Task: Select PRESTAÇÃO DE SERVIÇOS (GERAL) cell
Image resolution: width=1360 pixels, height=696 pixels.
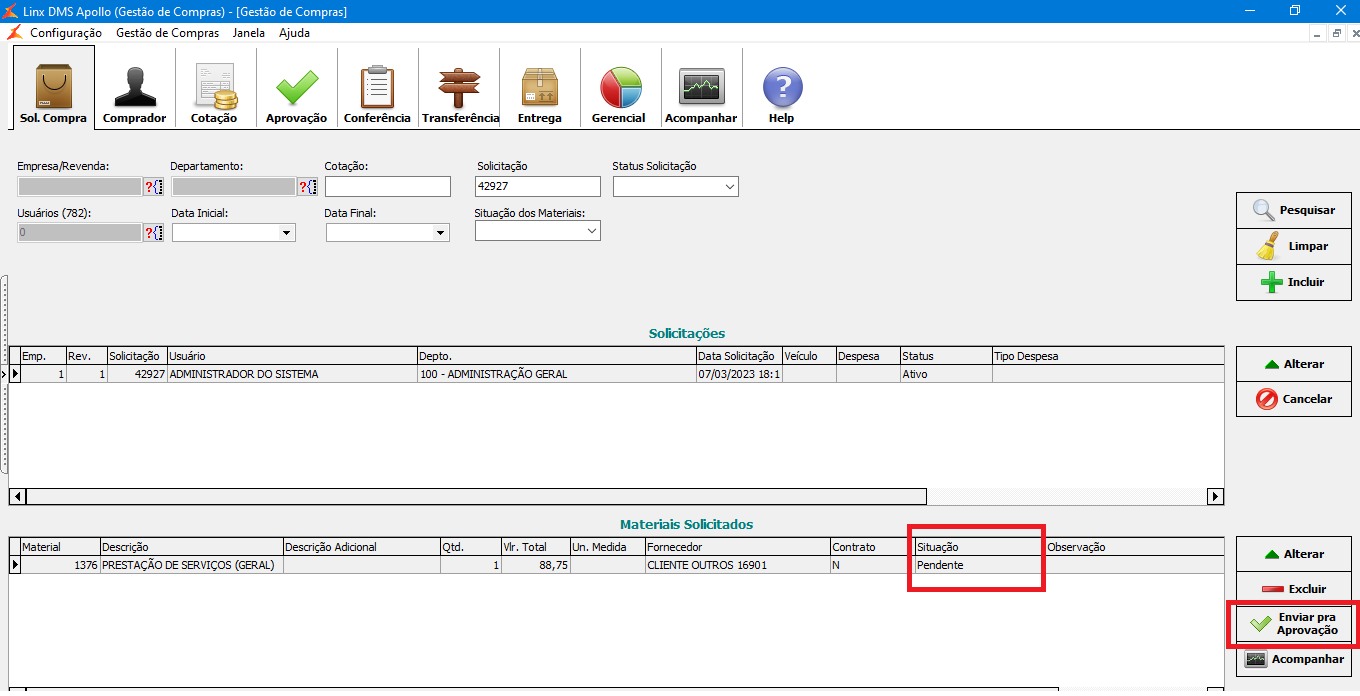Action: coord(191,565)
